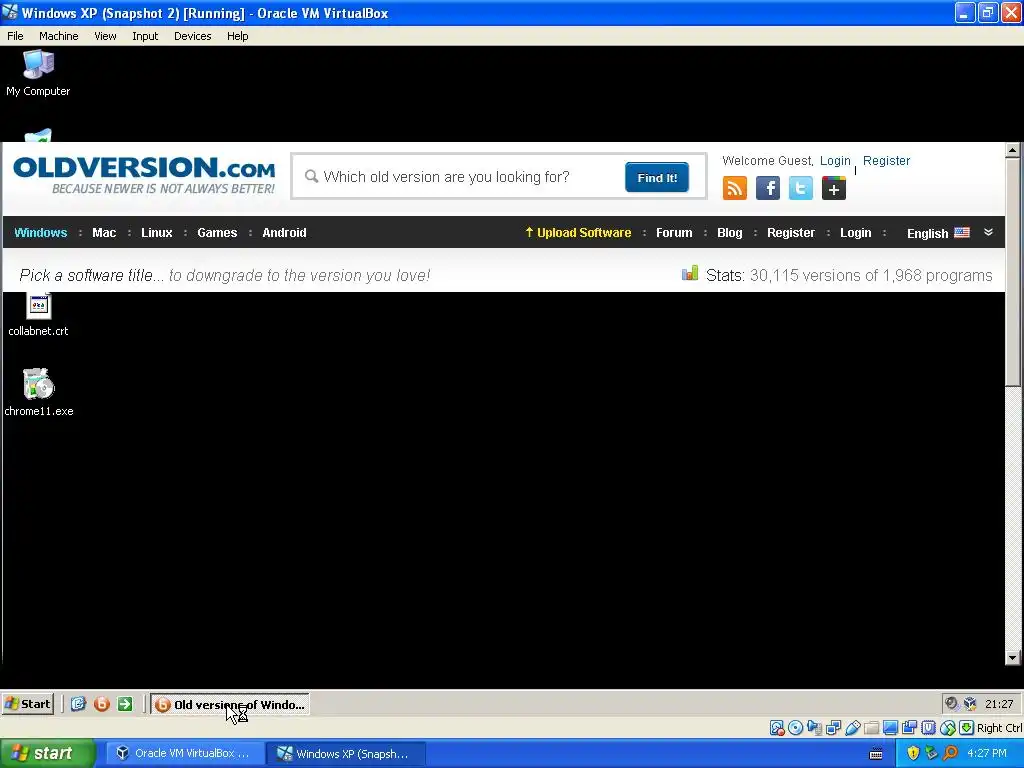Click the display settings status icon
This screenshot has width=1024, height=768.
[x=890, y=728]
